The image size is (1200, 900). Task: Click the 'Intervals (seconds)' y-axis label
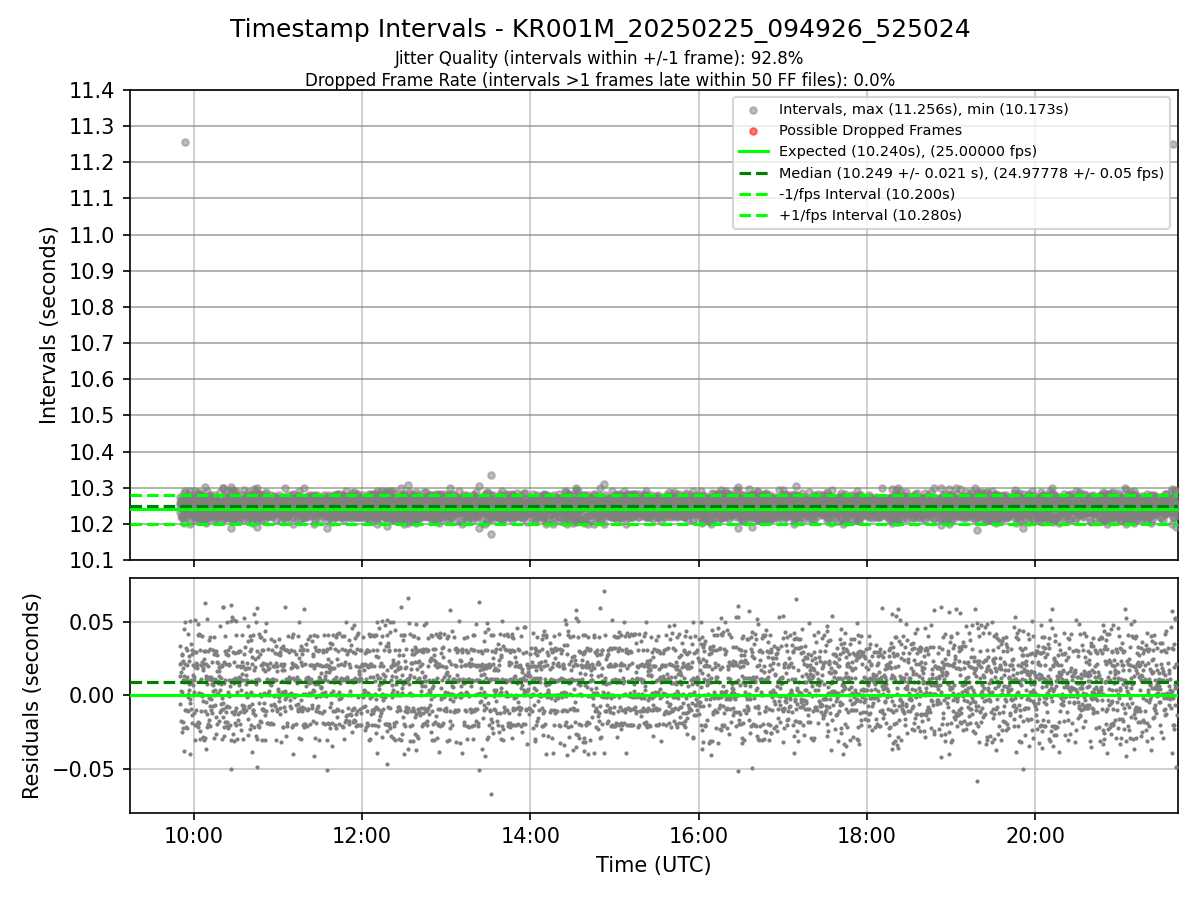click(x=49, y=325)
